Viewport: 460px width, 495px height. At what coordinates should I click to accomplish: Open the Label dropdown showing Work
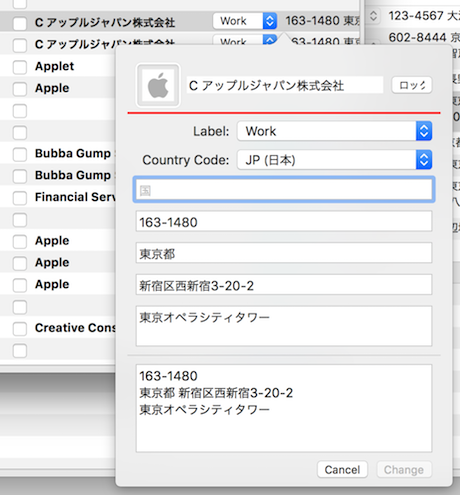coord(334,131)
